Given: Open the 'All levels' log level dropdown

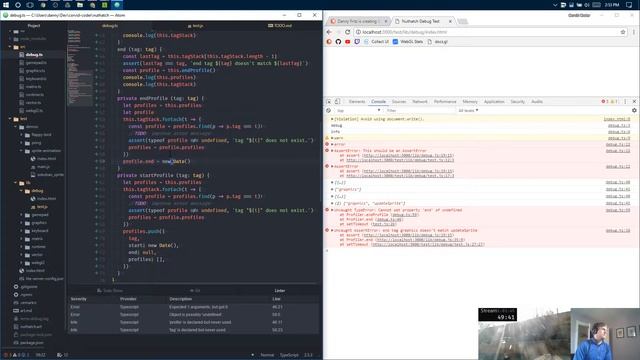Looking at the screenshot, I should (x=468, y=110).
